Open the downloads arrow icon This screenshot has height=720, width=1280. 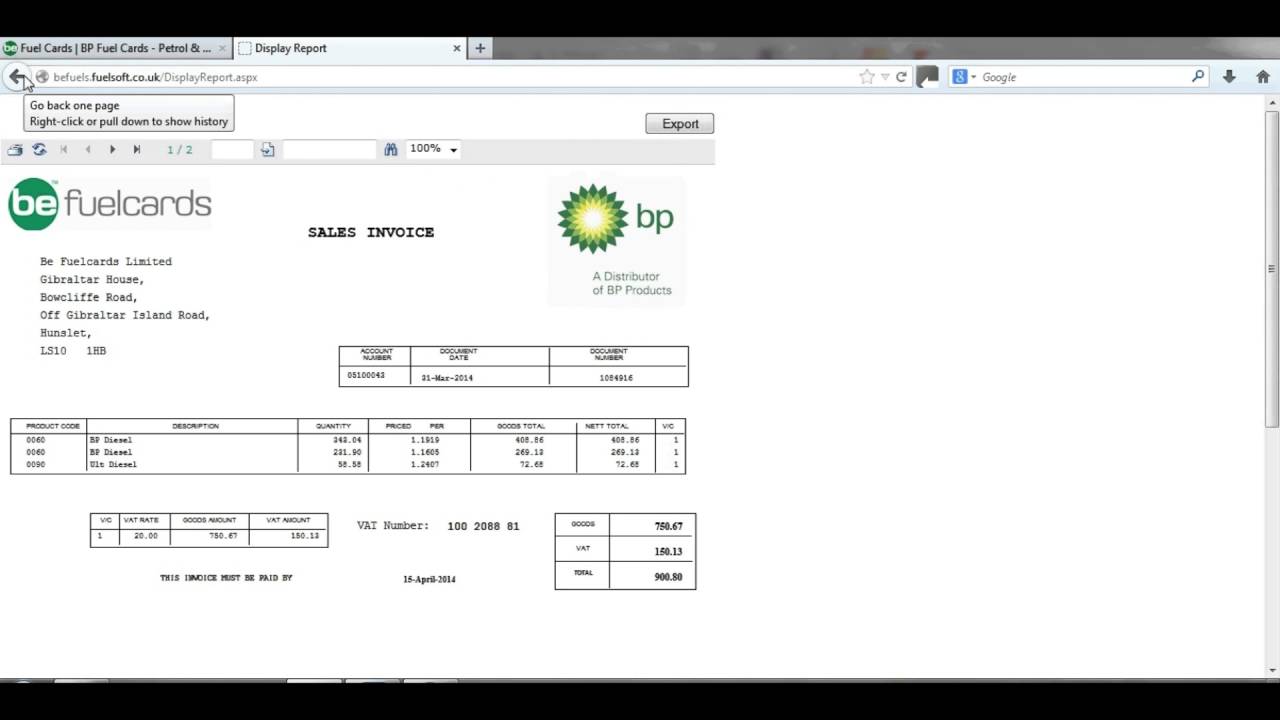pyautogui.click(x=1229, y=77)
